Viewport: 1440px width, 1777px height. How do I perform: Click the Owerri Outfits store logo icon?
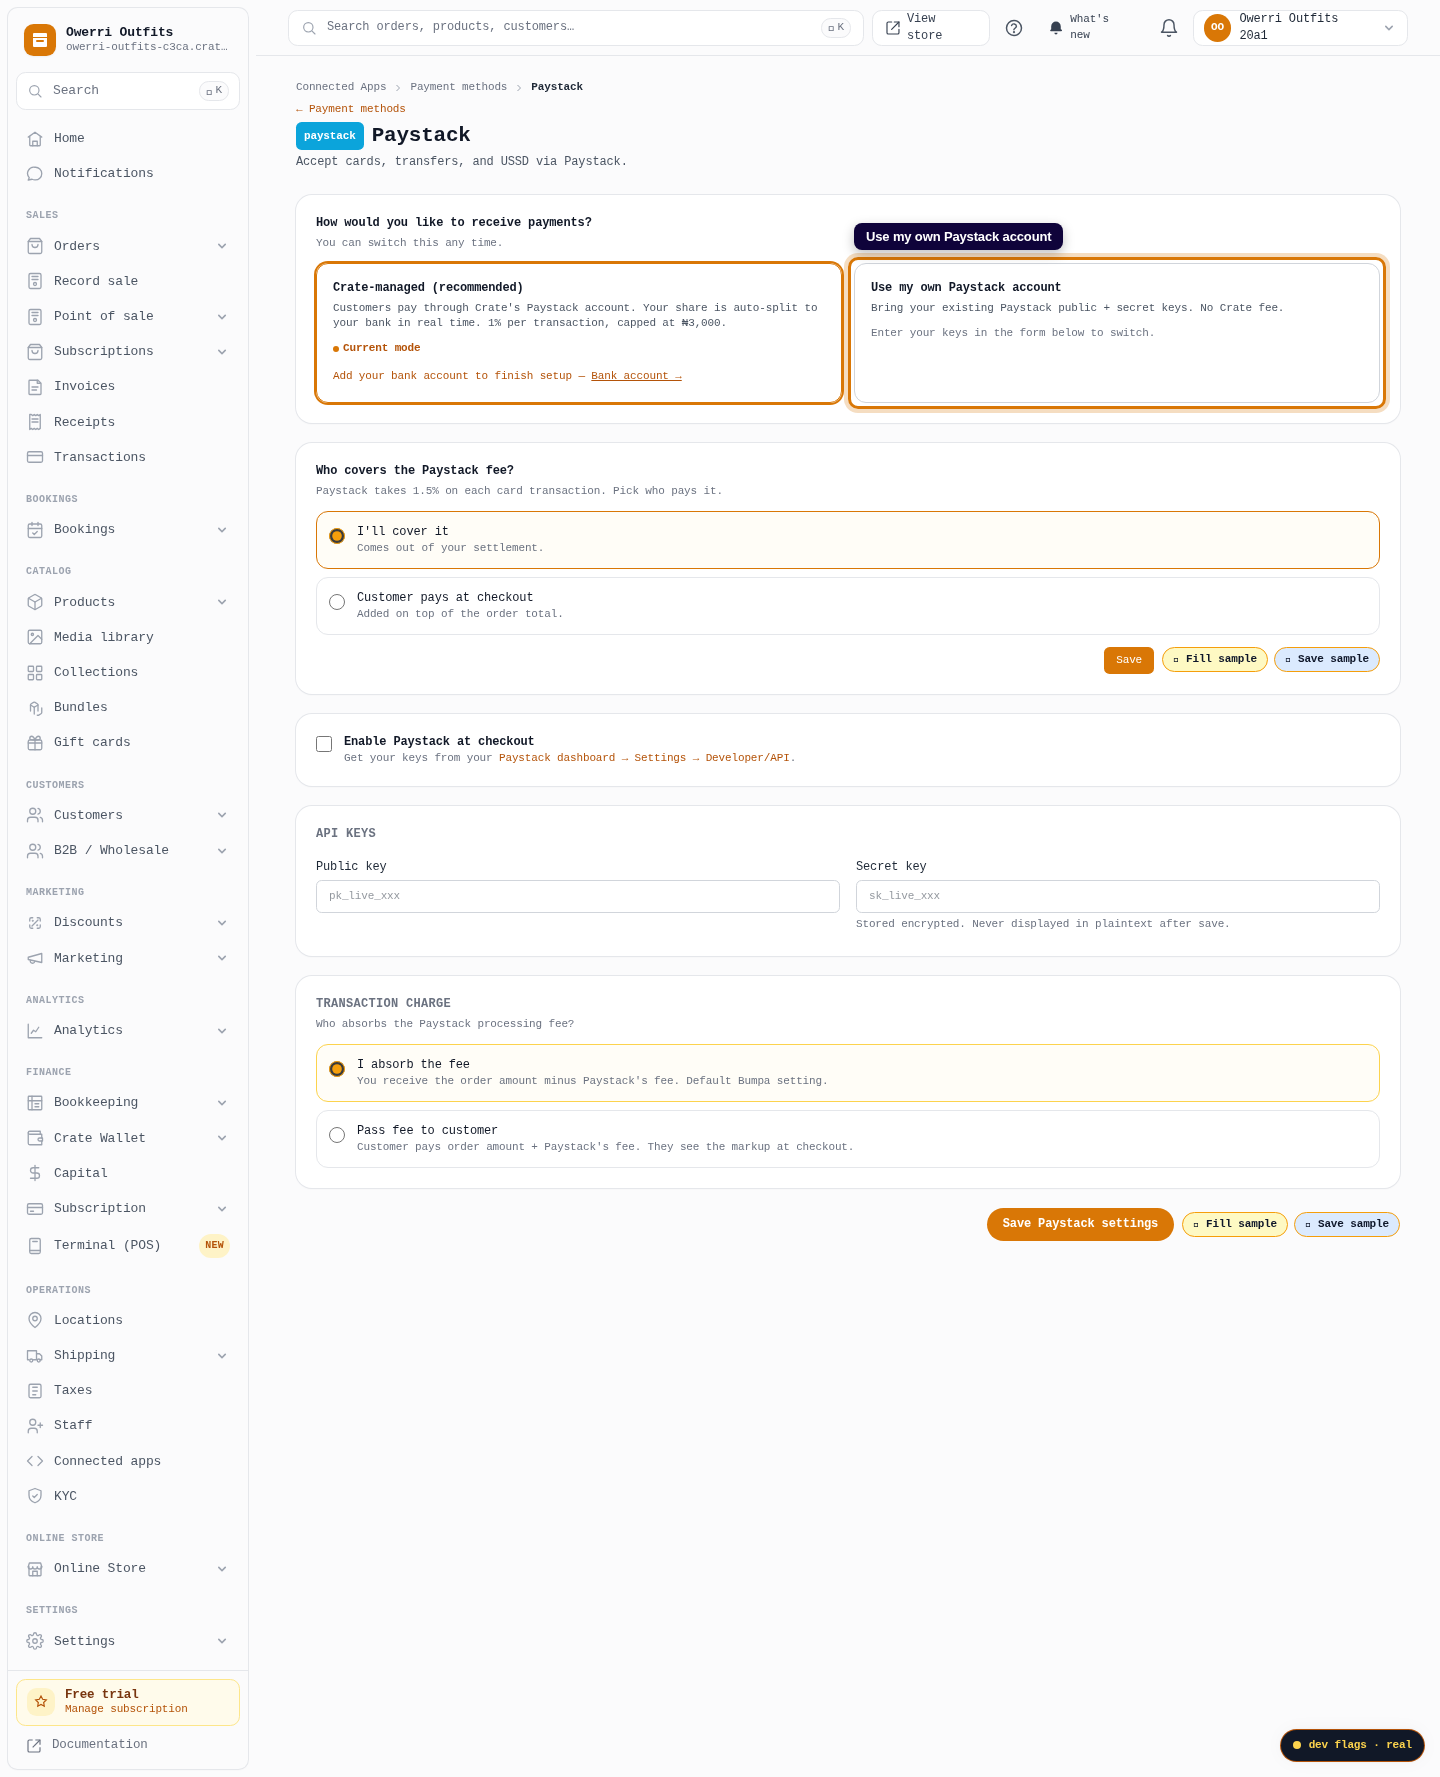(40, 40)
